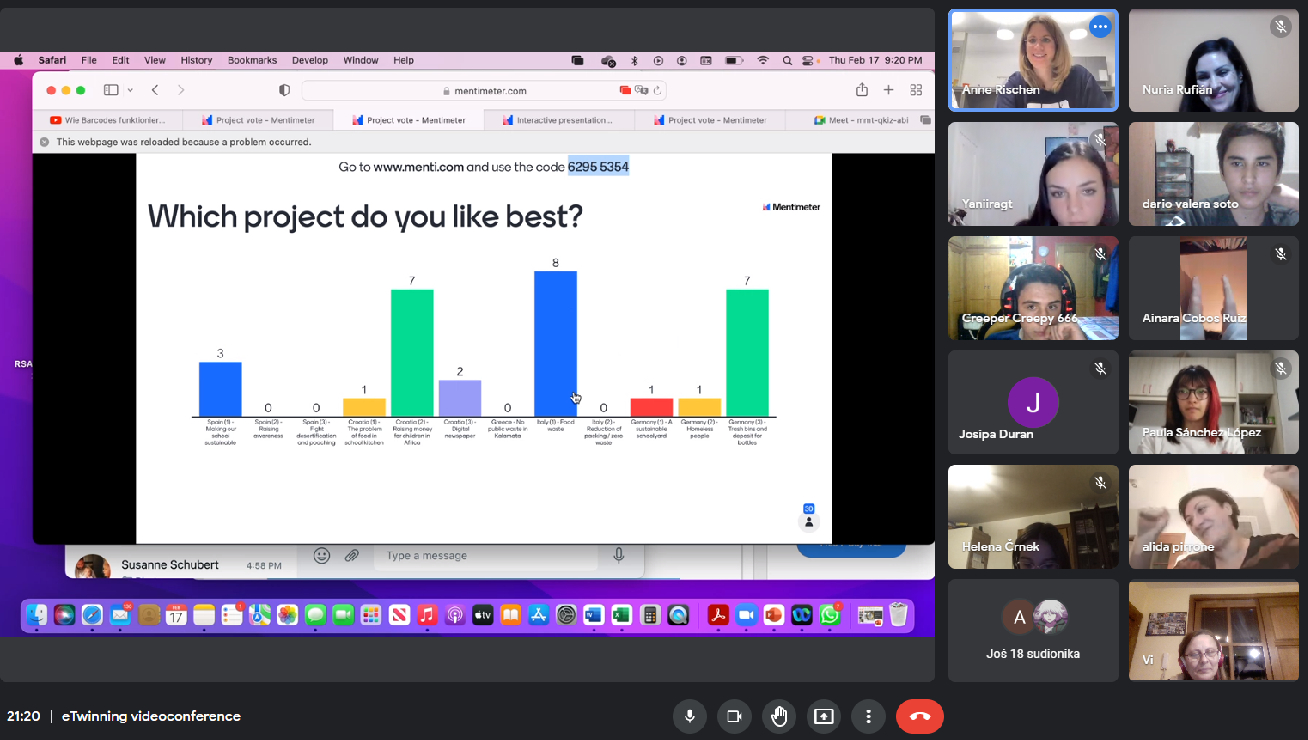1308x740 pixels.
Task: Click the Safari back arrow
Action: click(x=155, y=90)
